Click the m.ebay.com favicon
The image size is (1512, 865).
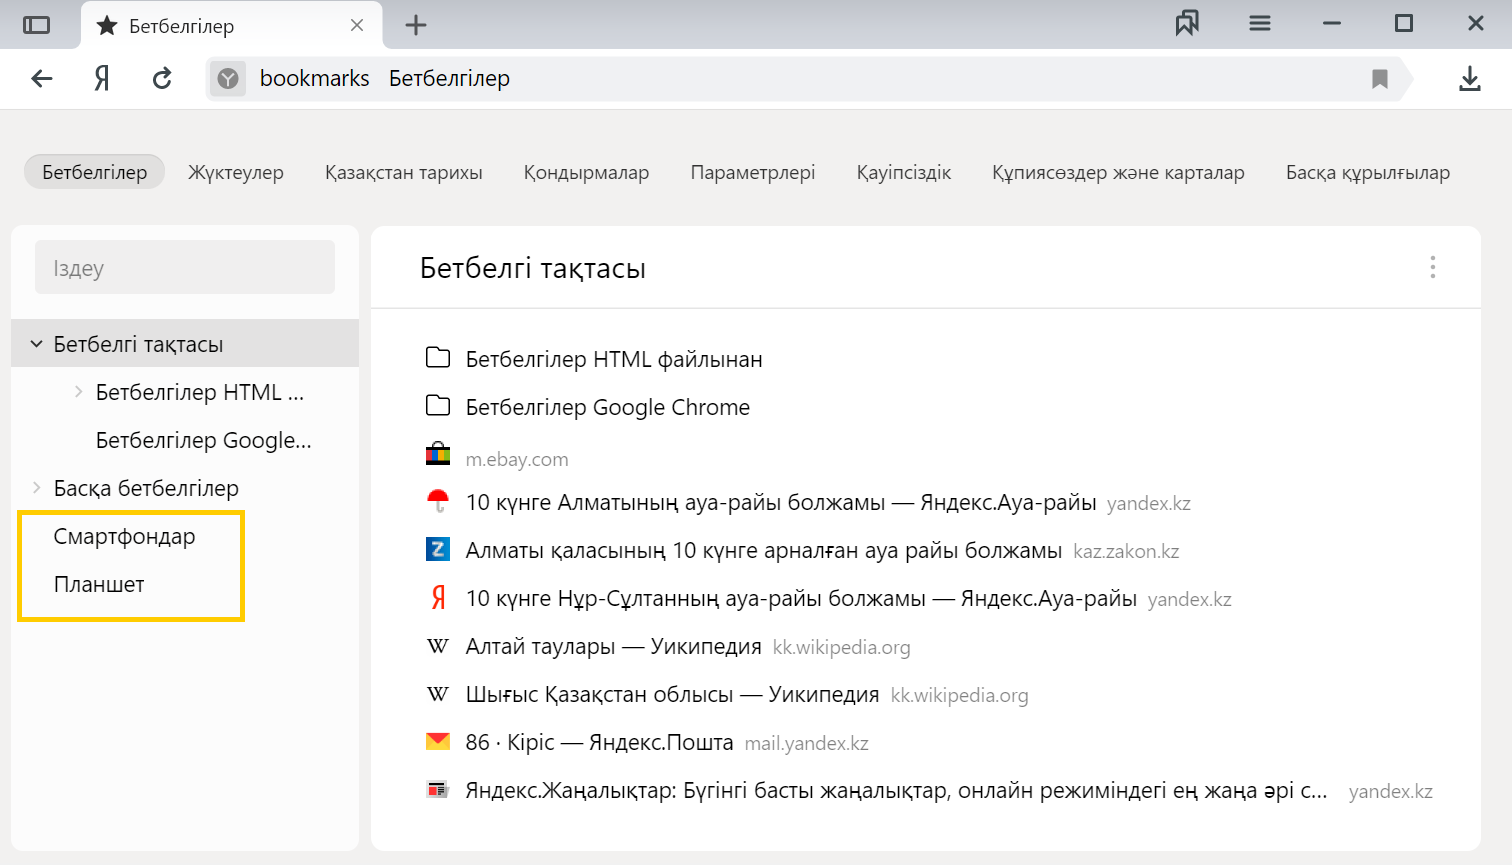click(x=438, y=454)
